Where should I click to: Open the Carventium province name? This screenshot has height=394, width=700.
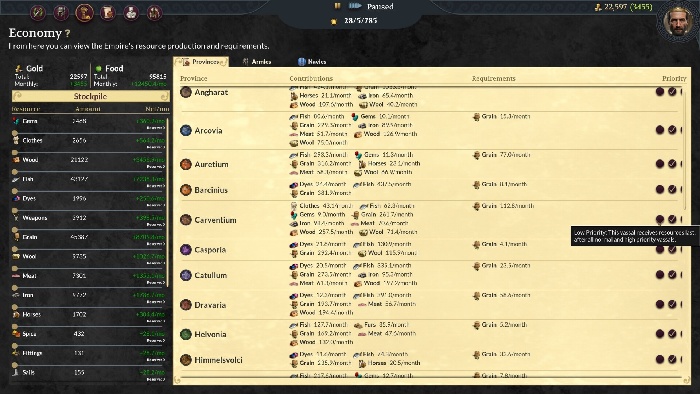[215, 220]
